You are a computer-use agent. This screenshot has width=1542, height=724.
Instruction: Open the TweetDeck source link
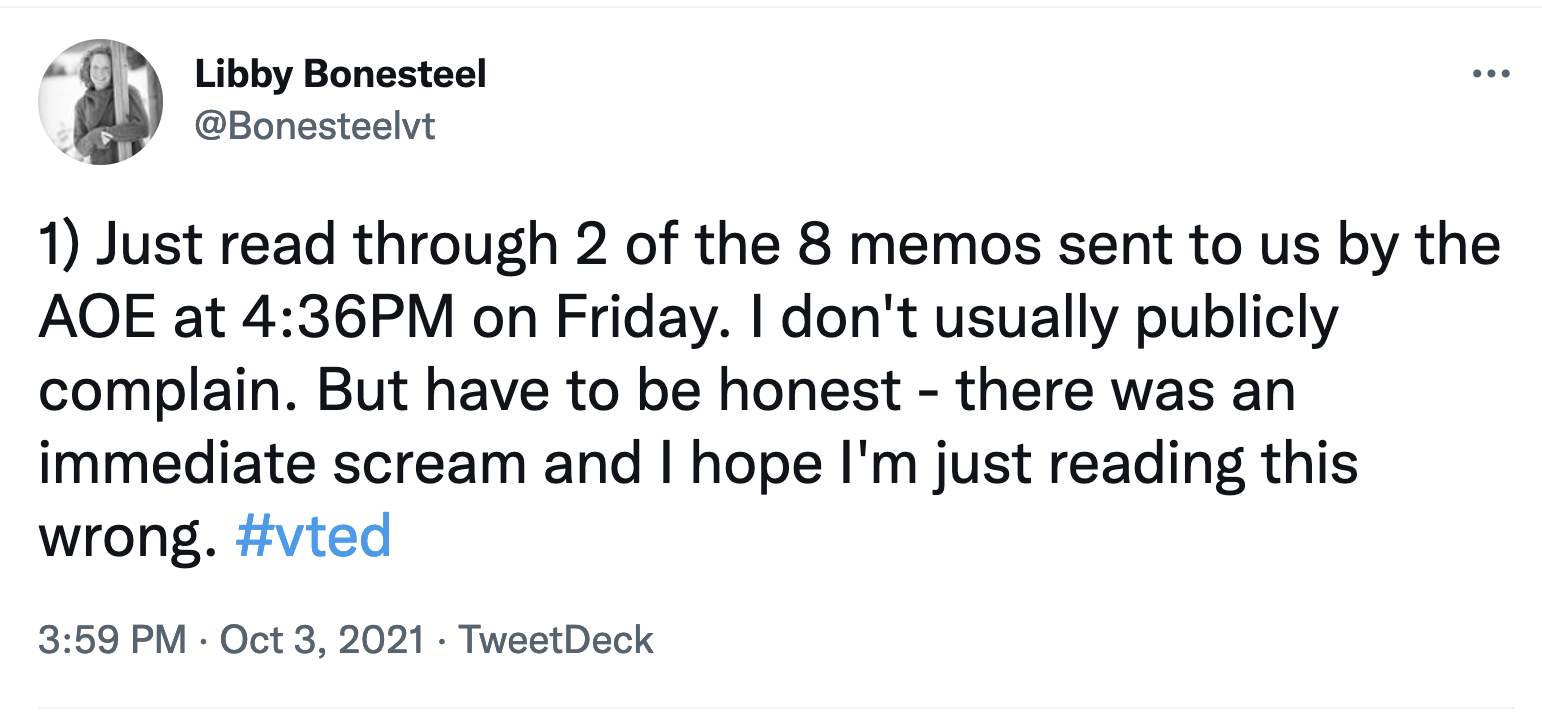(x=555, y=639)
